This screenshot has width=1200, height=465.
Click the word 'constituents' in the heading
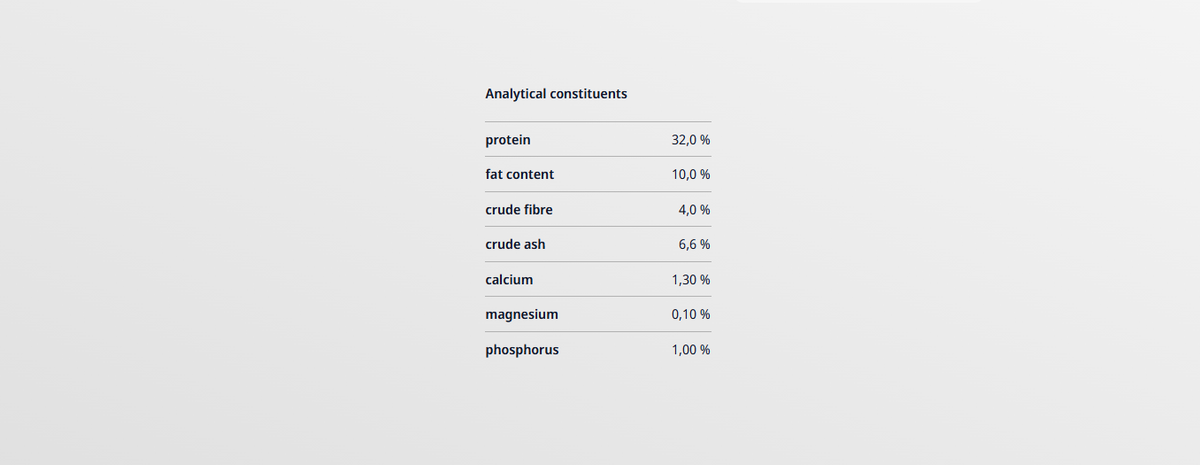coord(588,93)
